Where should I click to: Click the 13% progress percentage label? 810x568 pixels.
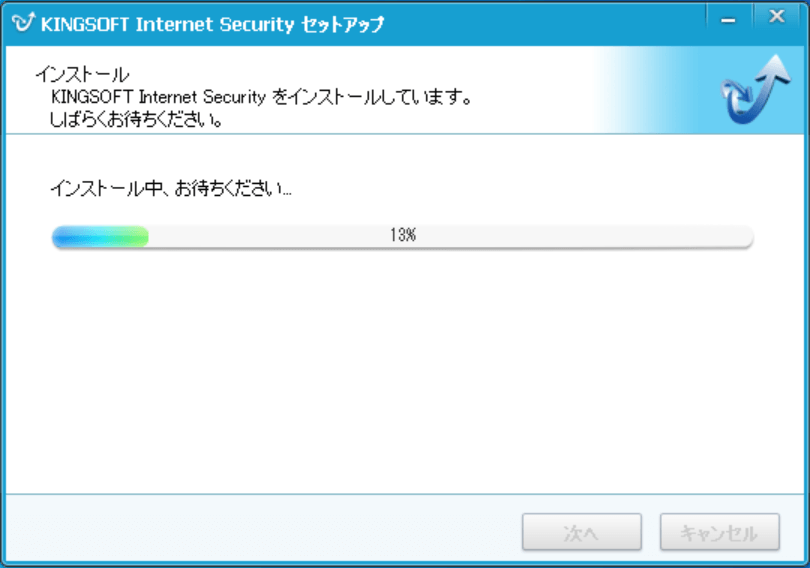click(403, 237)
